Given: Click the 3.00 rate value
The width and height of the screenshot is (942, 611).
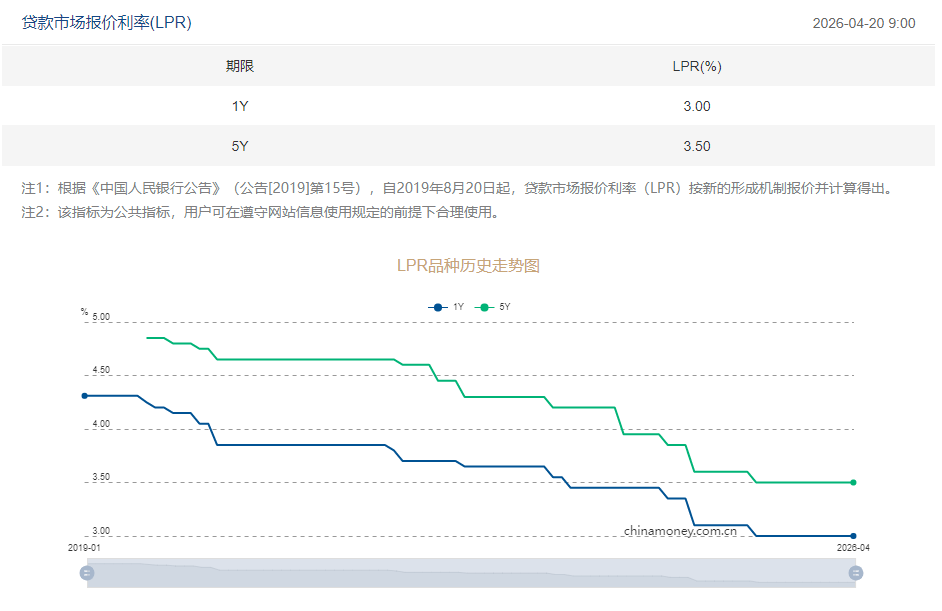Looking at the screenshot, I should [x=697, y=106].
